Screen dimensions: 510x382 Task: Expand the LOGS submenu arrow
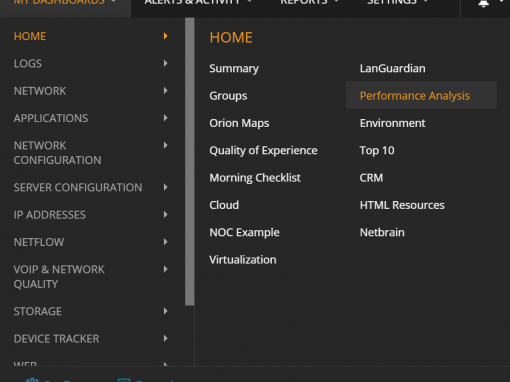coord(165,63)
